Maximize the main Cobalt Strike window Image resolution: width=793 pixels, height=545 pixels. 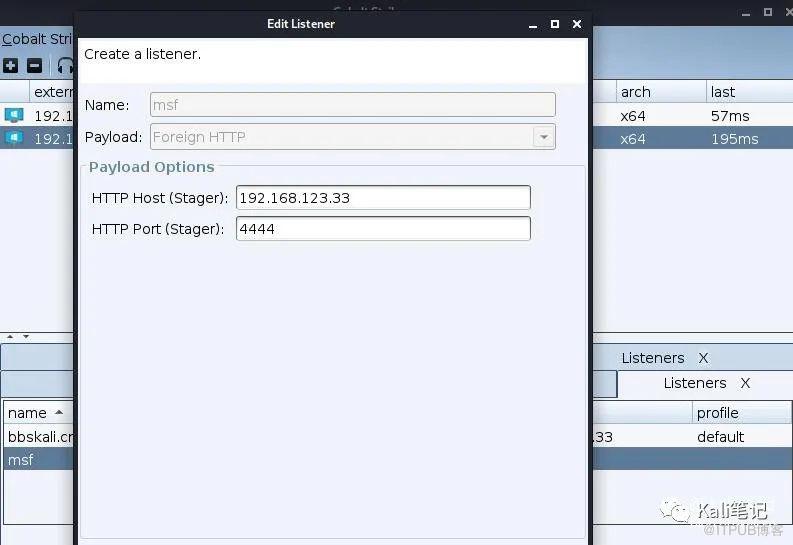[x=768, y=12]
